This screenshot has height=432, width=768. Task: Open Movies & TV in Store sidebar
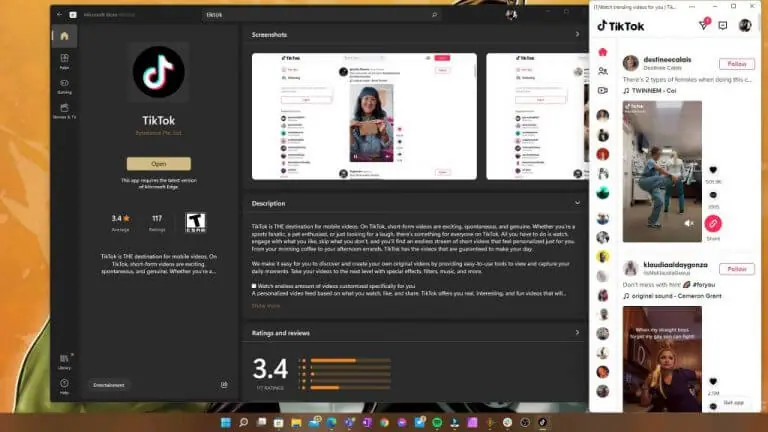pos(64,111)
